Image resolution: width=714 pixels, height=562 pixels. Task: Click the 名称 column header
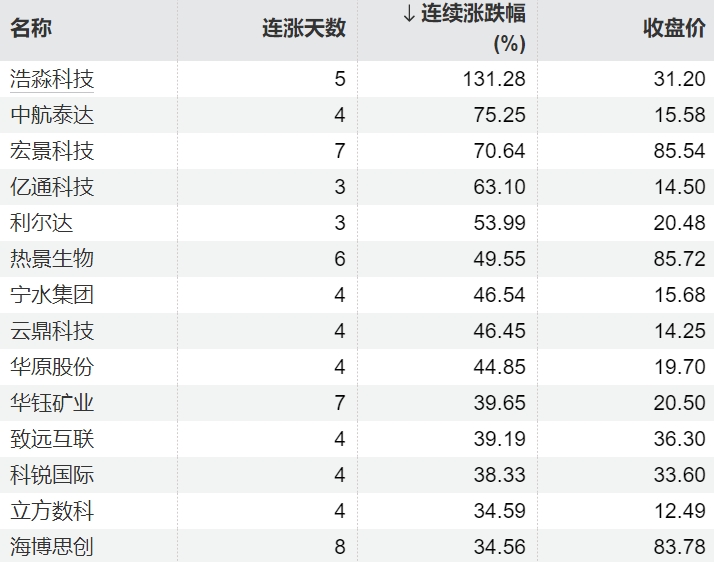[31, 28]
